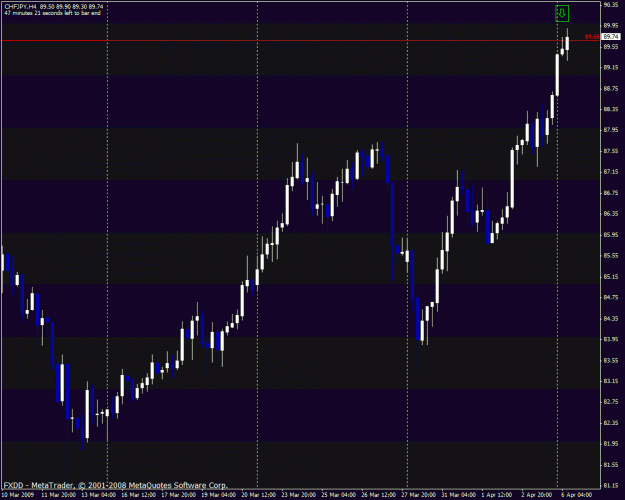
Task: Click the '19 Mar 04:00' time label
Action: (218, 495)
